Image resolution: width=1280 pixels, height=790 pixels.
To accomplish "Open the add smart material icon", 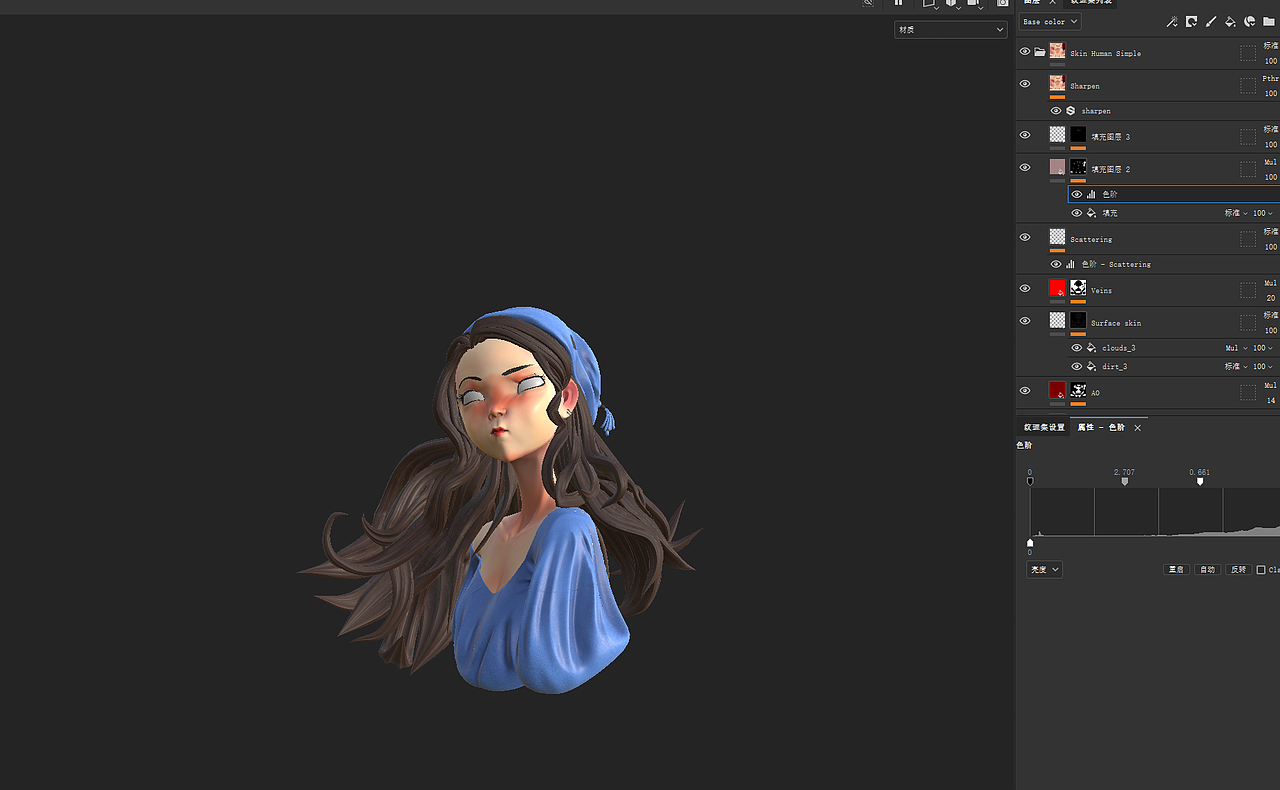I will pyautogui.click(x=1249, y=21).
